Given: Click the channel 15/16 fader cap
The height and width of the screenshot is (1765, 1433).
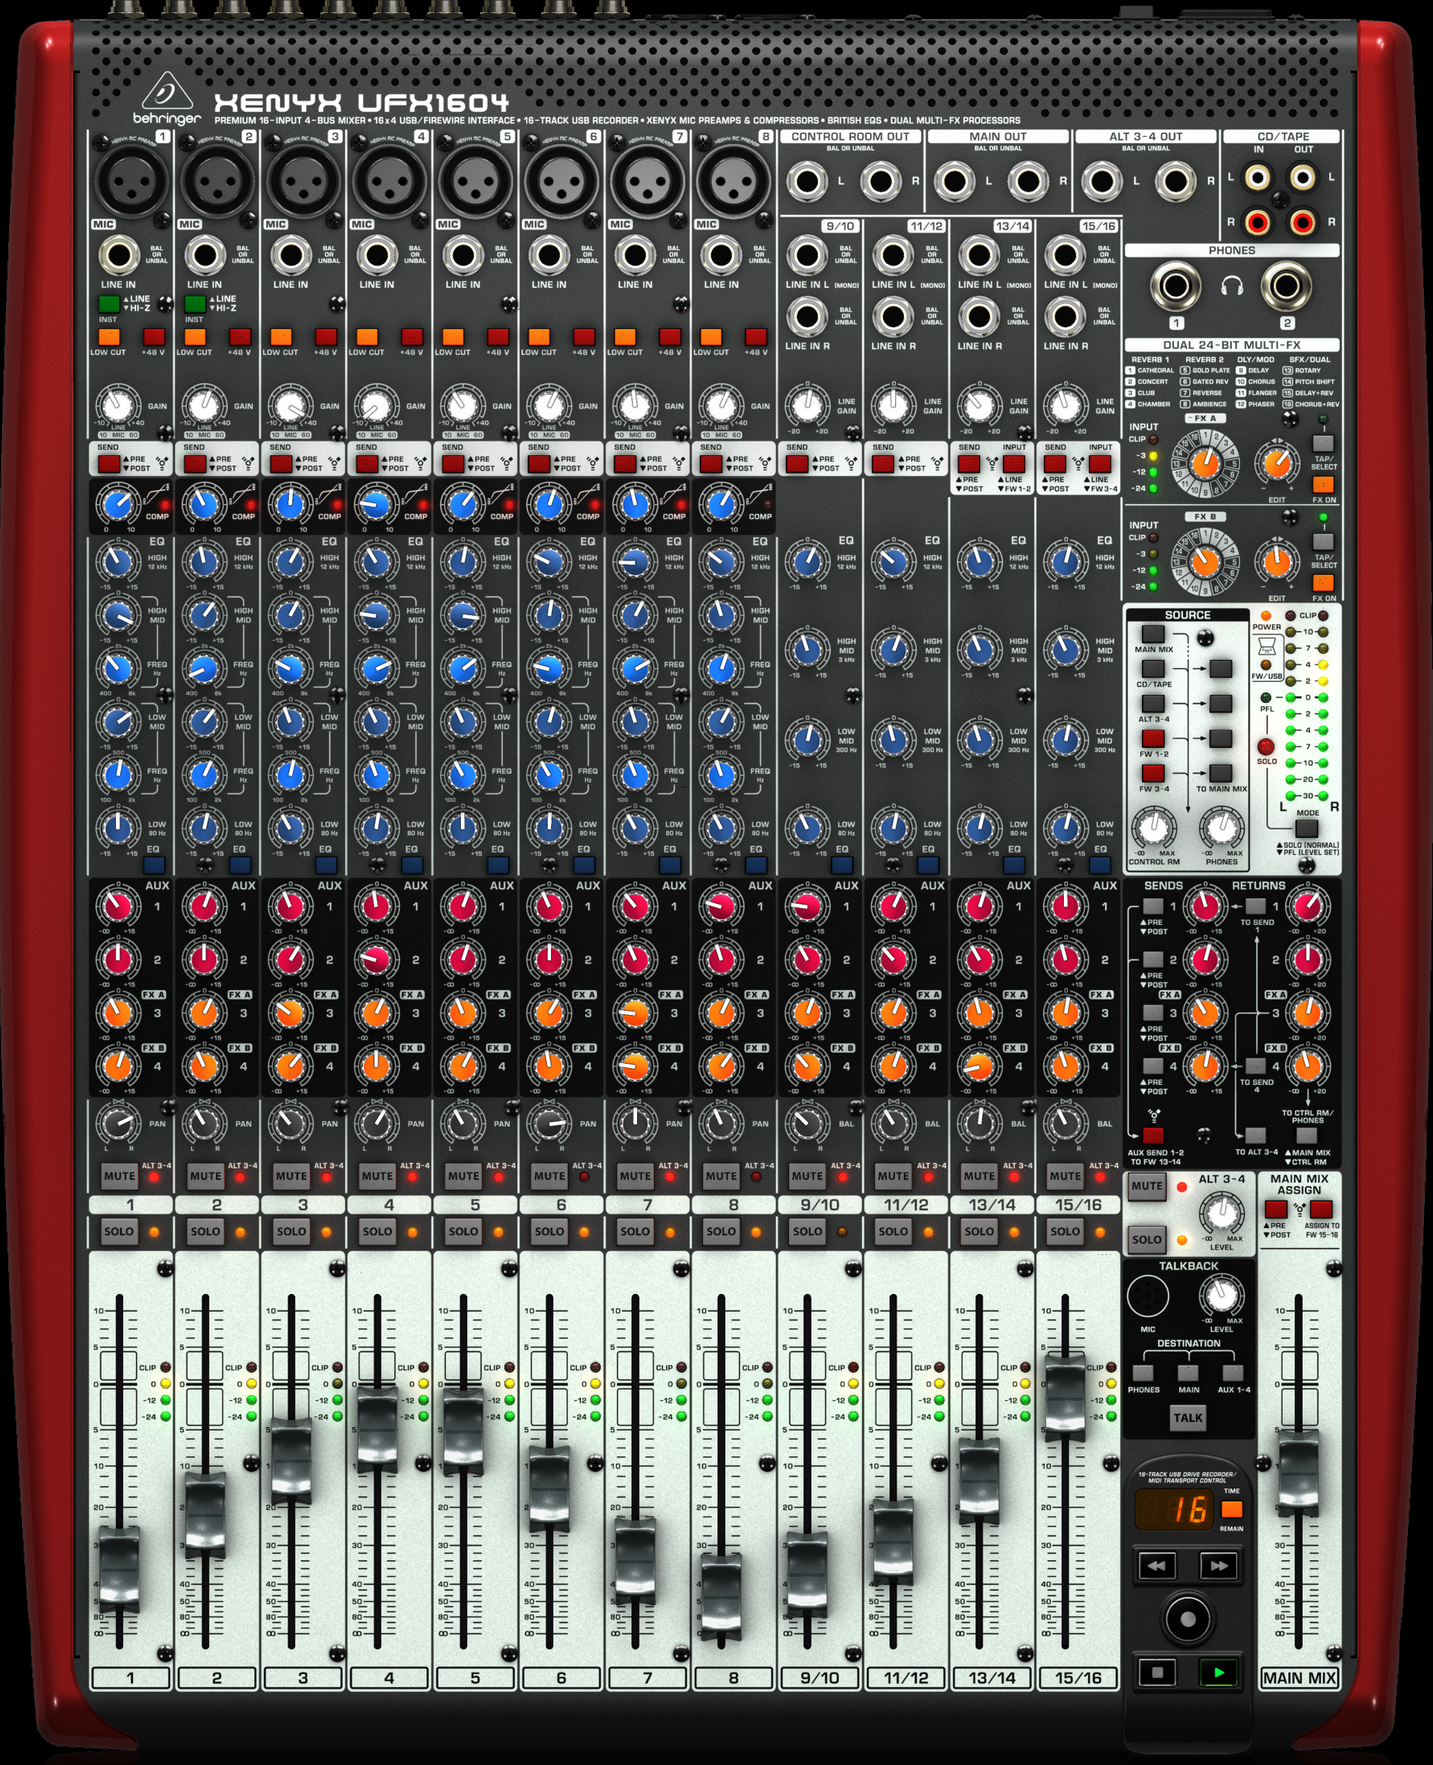Looking at the screenshot, I should tap(1065, 1399).
